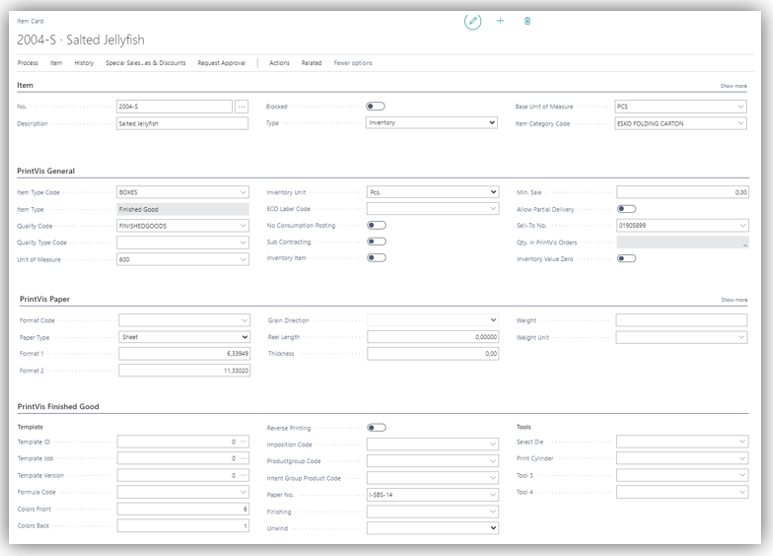This screenshot has width=773, height=556.
Task: Switch on Reverse Printing toggle
Action: 376,427
